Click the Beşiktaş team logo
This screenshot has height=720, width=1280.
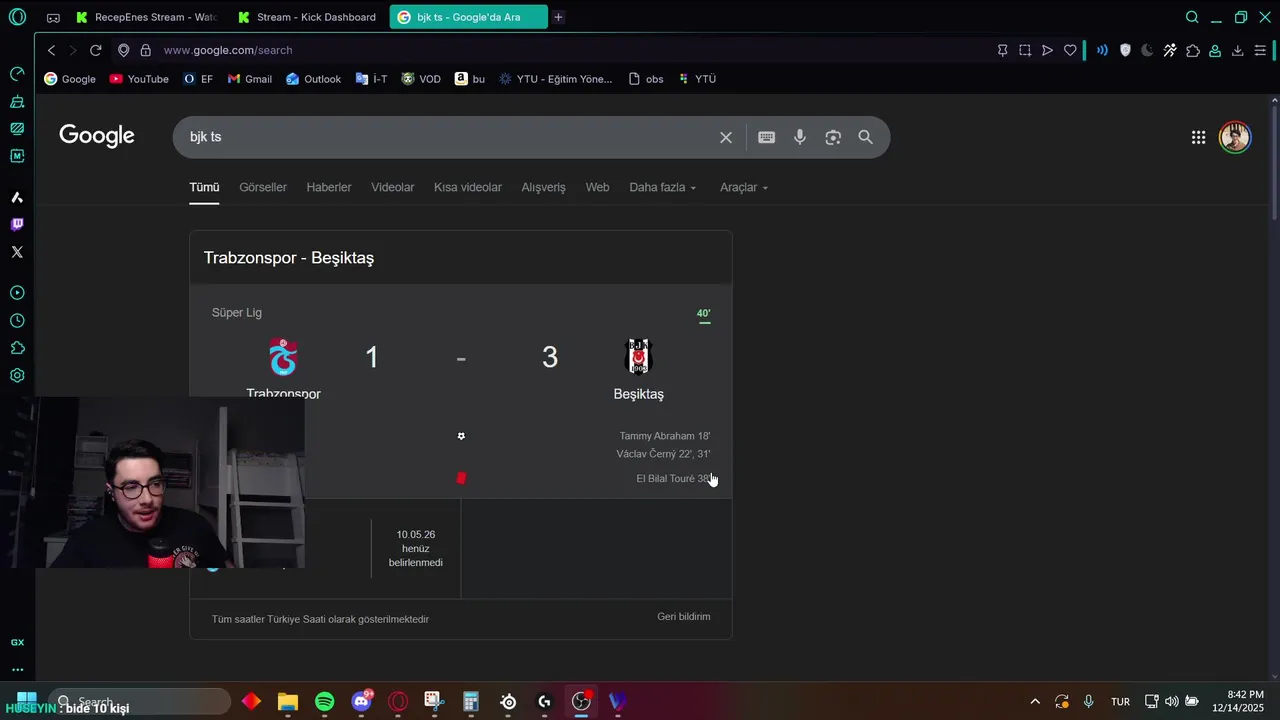point(638,357)
